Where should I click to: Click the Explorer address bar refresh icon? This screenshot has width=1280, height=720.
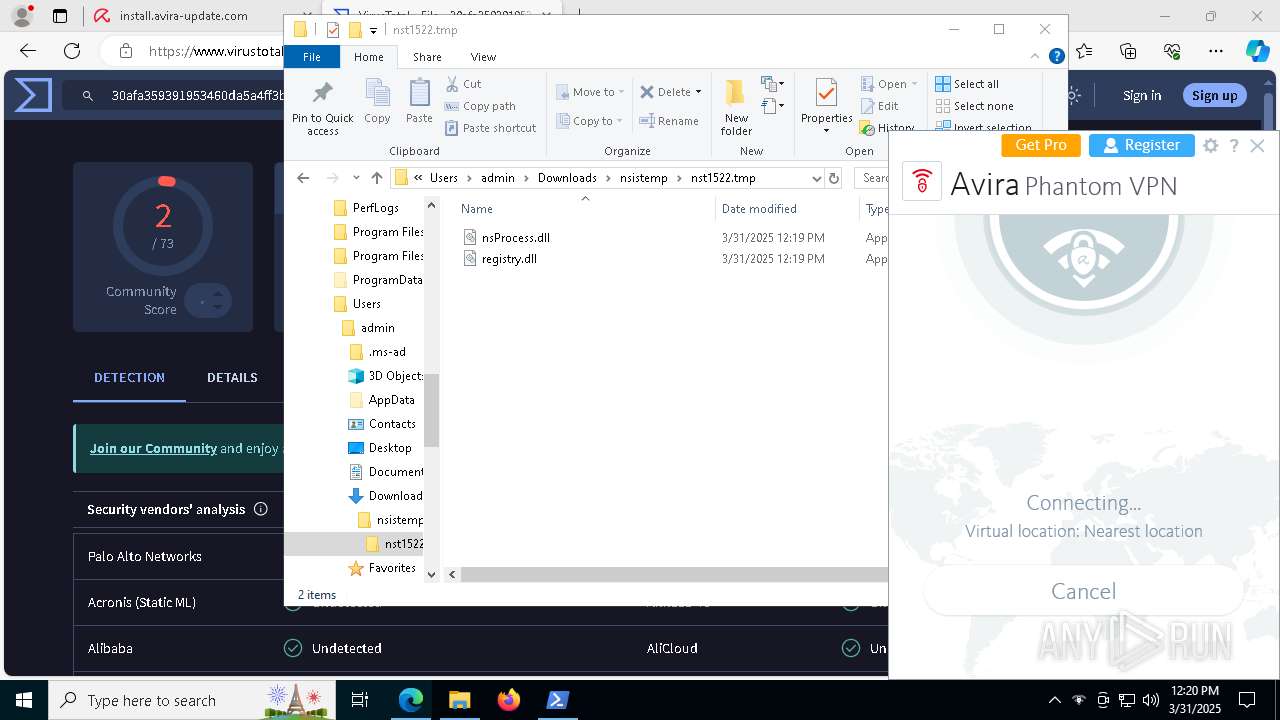[834, 178]
